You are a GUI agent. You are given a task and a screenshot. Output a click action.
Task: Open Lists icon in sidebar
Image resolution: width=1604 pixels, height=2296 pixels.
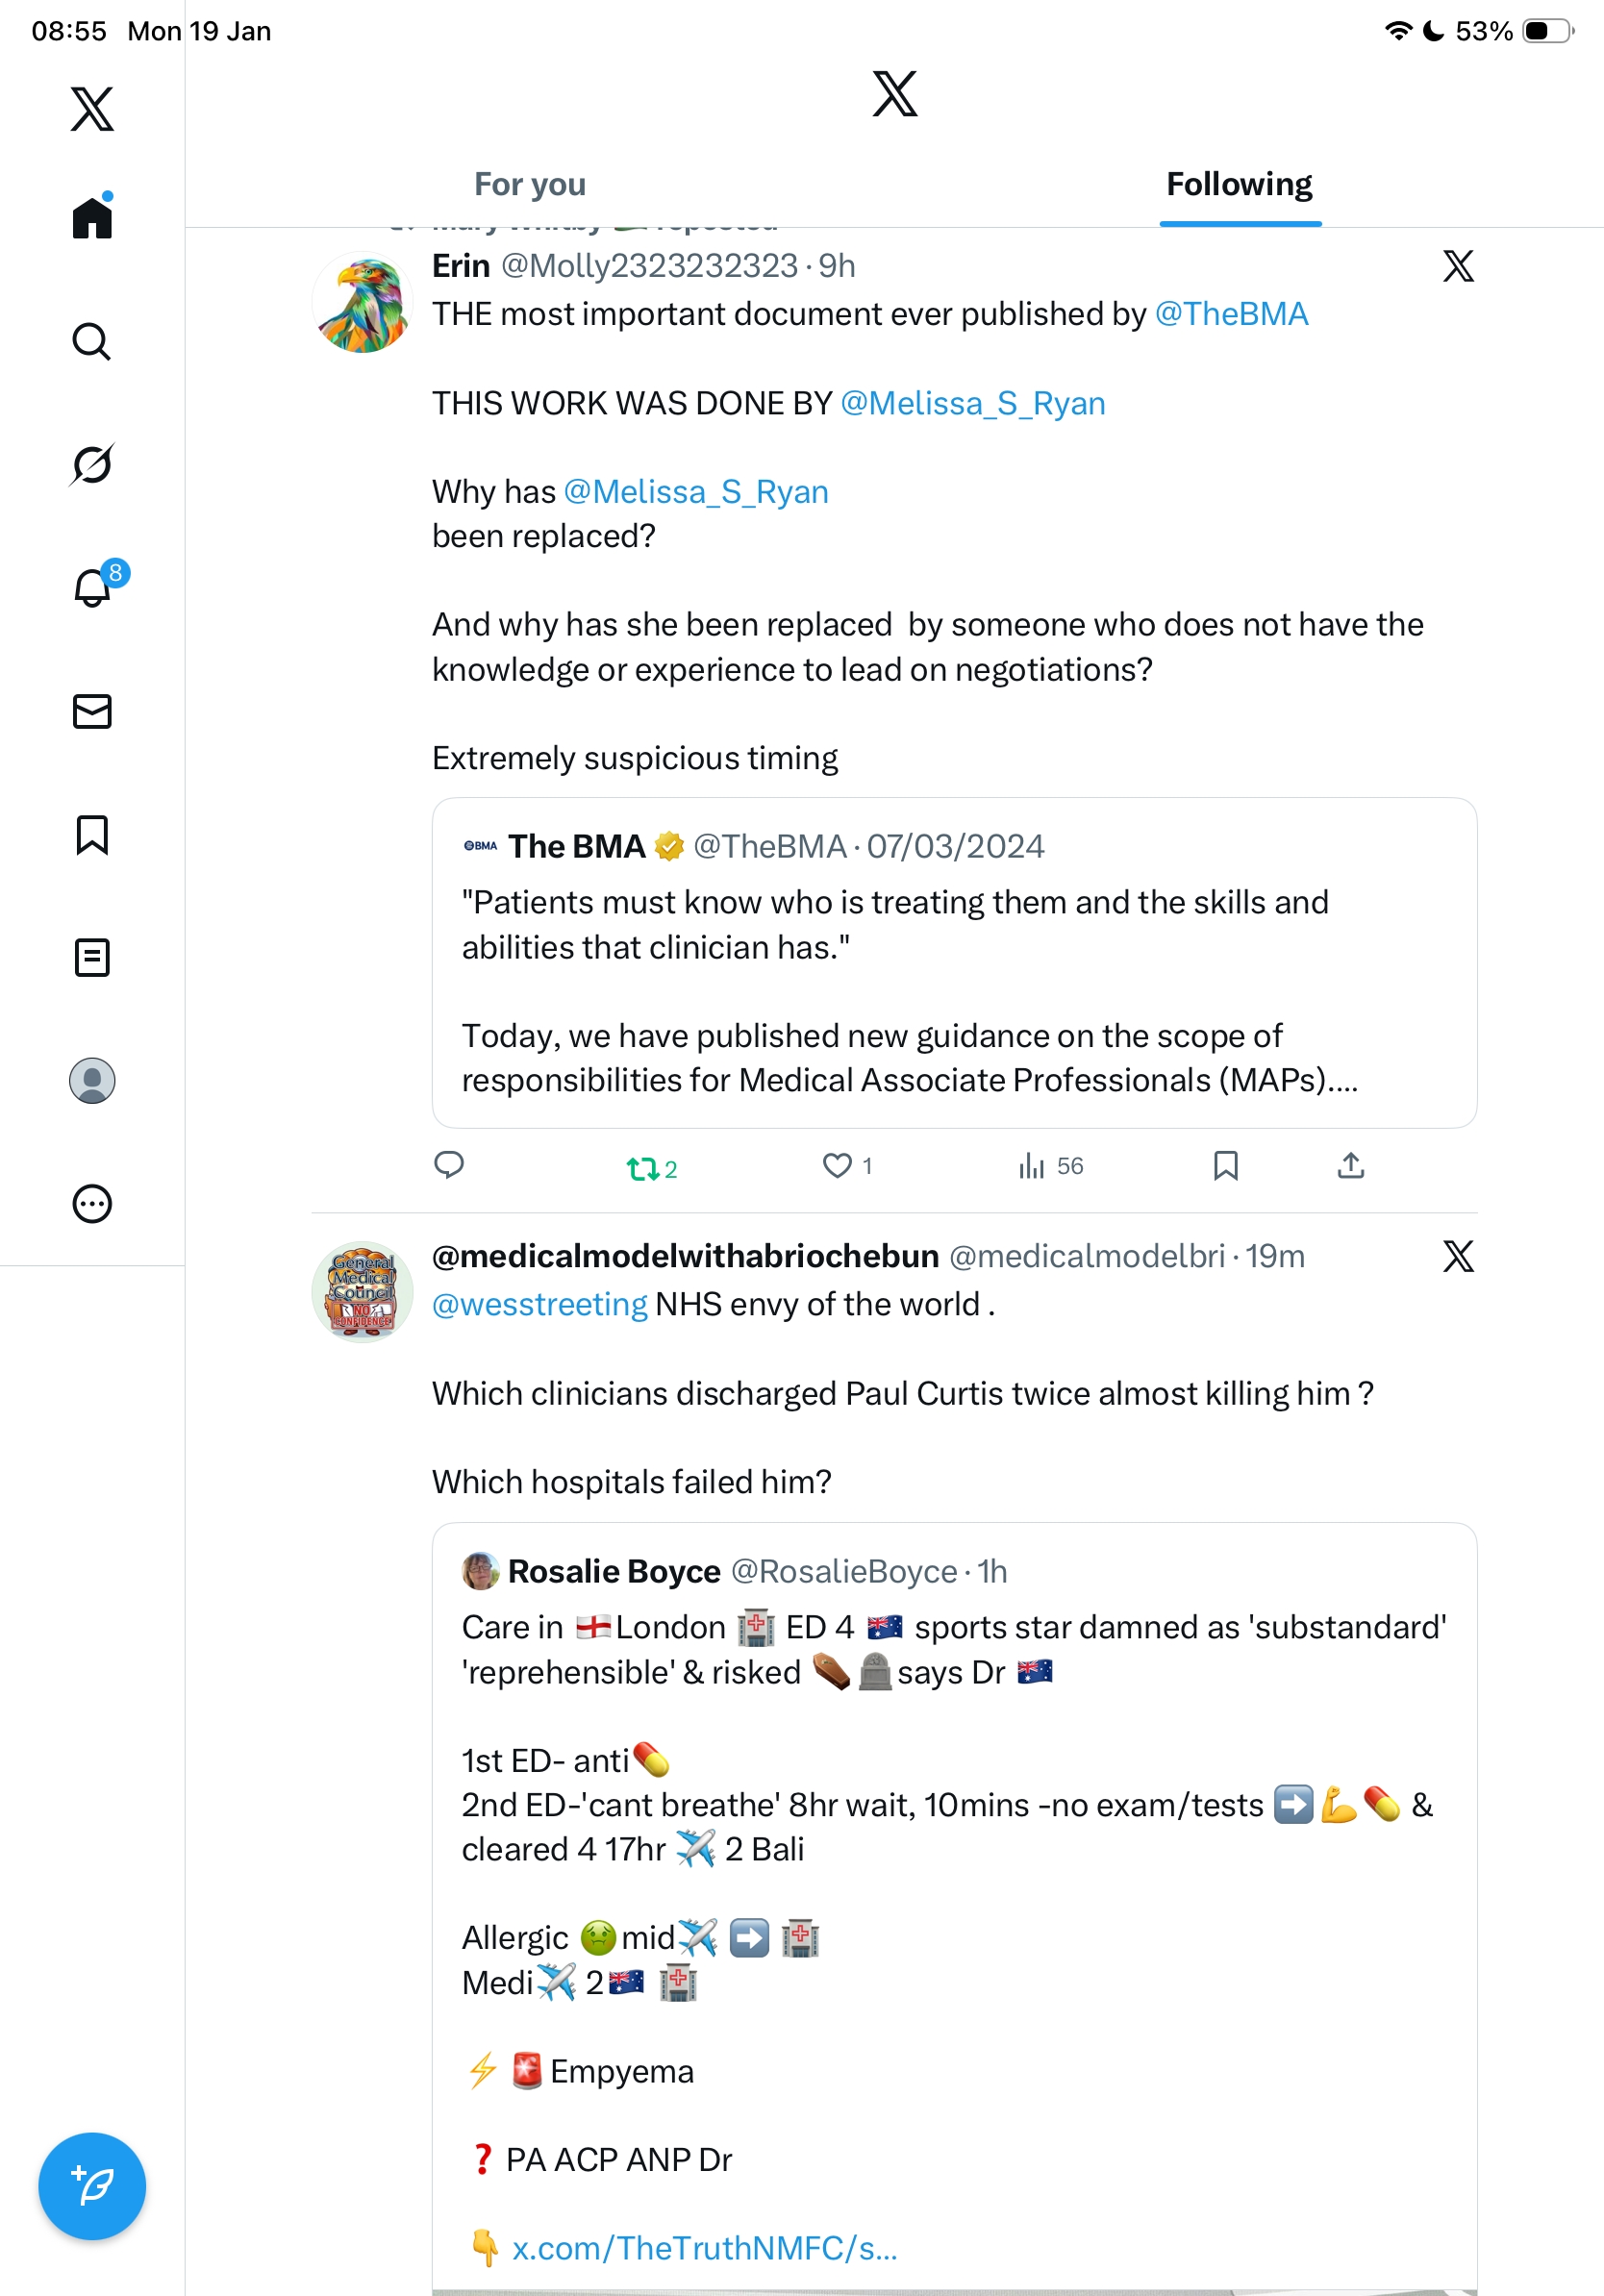tap(92, 957)
